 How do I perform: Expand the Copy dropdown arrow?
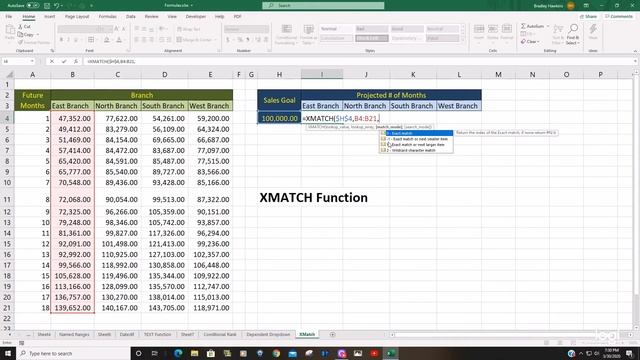(38, 35)
